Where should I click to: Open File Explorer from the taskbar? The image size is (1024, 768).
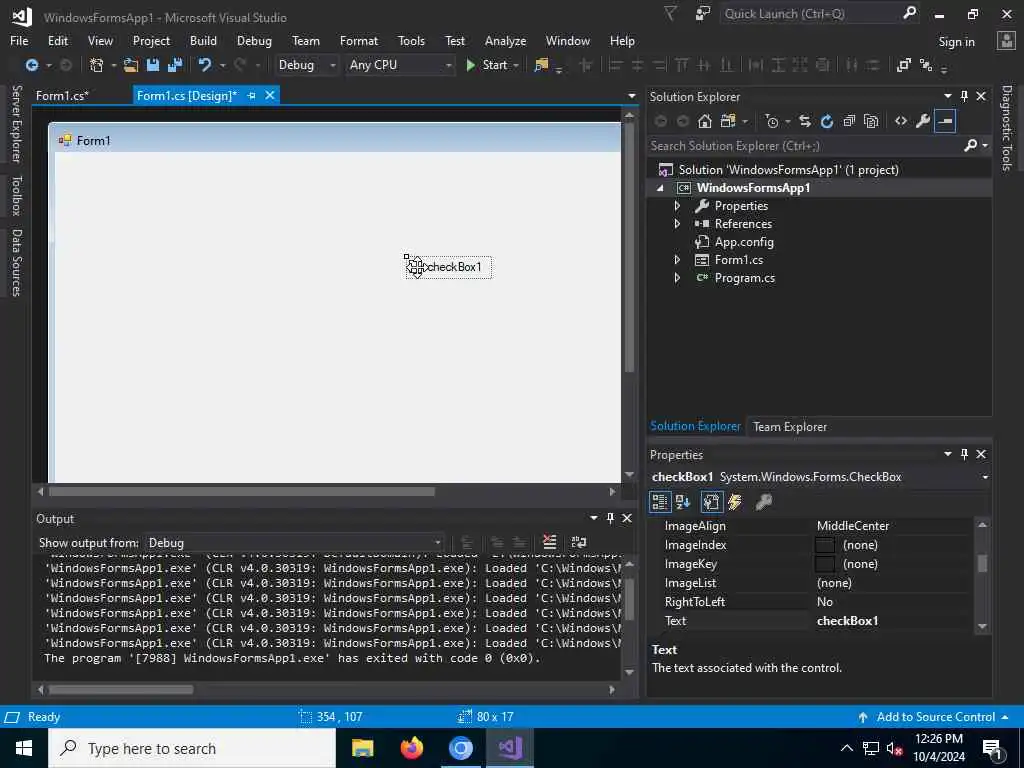pyautogui.click(x=362, y=748)
